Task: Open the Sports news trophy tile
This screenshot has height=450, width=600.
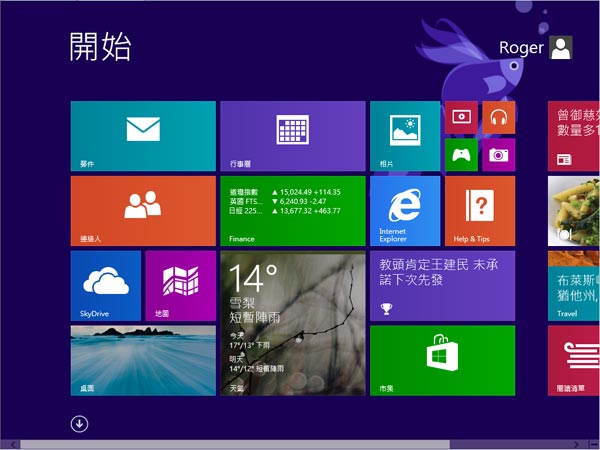Action: point(442,286)
